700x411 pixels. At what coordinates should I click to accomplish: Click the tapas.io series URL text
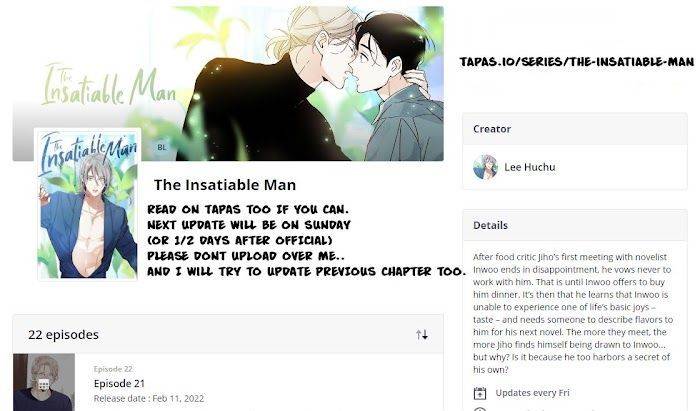pos(577,62)
